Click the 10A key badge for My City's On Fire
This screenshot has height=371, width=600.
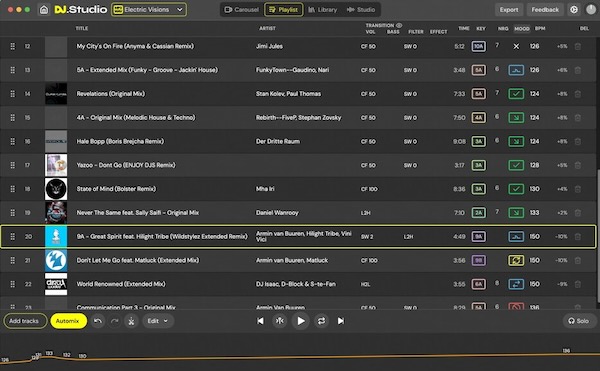click(479, 46)
